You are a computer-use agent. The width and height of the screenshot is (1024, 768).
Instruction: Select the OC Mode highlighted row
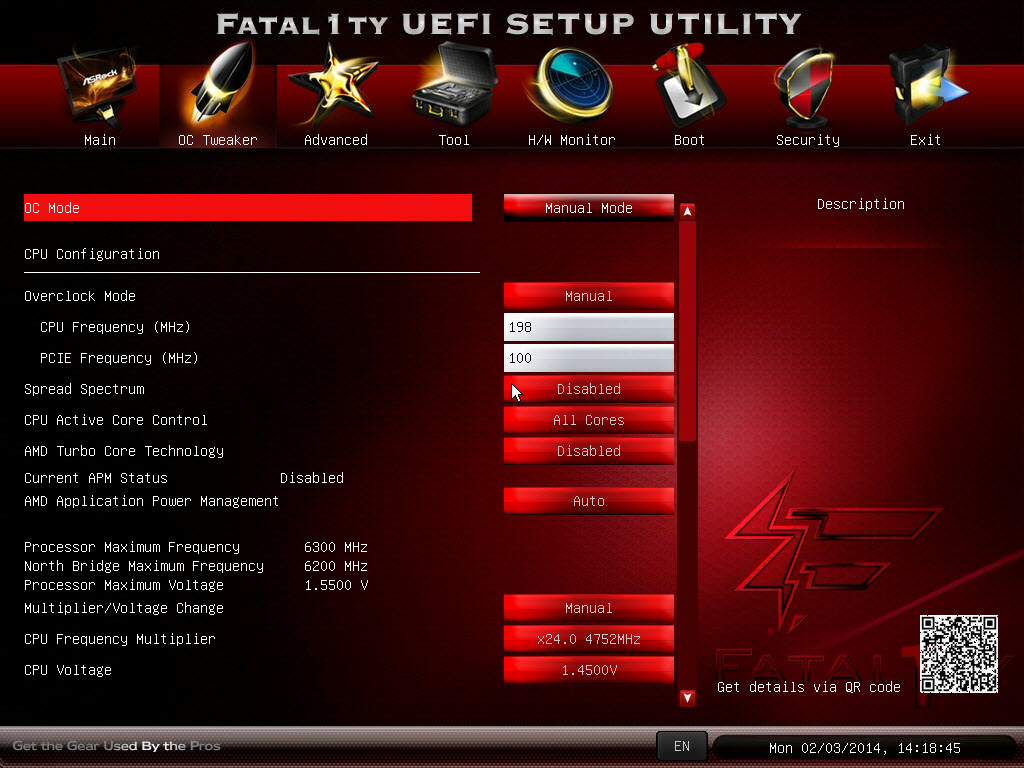[248, 208]
